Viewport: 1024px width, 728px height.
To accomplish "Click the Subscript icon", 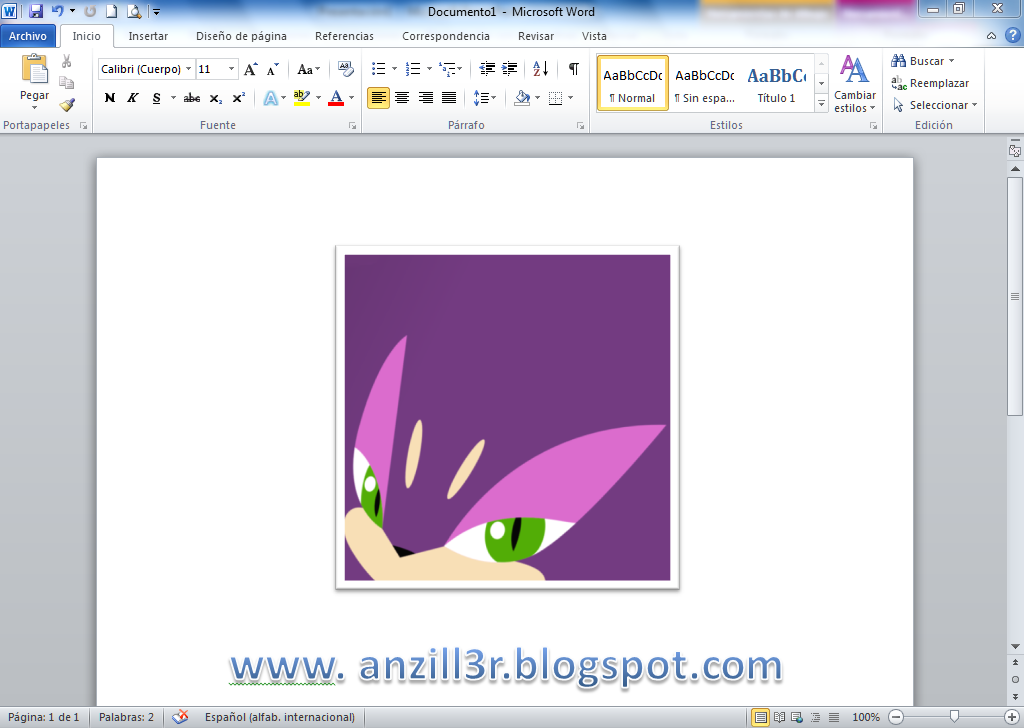I will pyautogui.click(x=216, y=99).
